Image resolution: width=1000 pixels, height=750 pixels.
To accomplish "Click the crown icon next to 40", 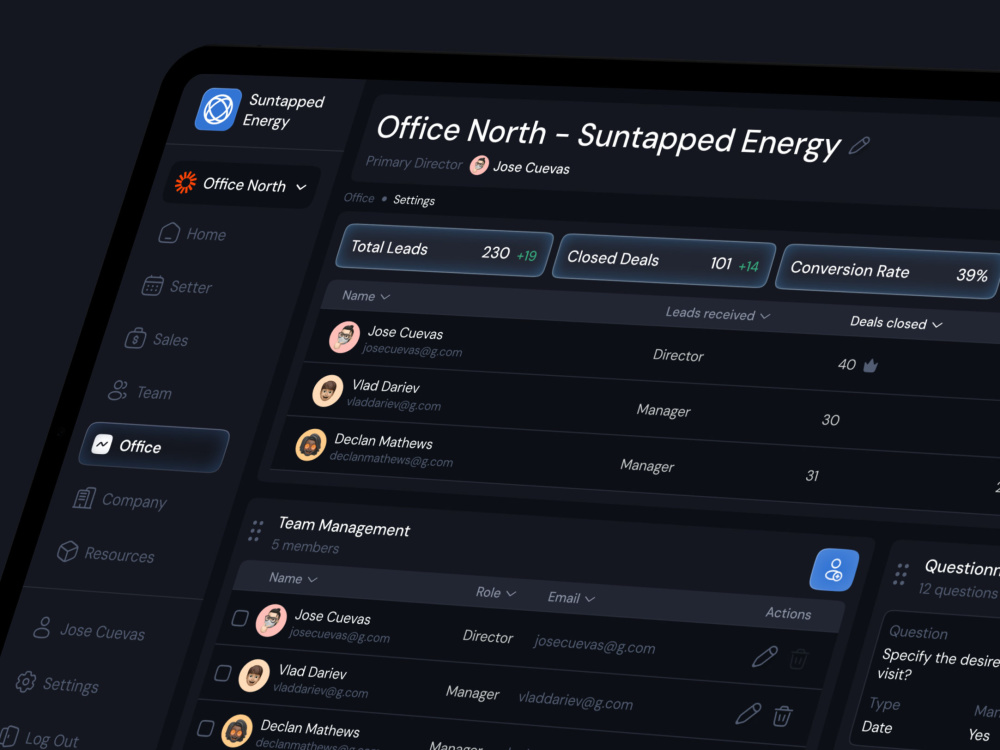I will pos(871,365).
